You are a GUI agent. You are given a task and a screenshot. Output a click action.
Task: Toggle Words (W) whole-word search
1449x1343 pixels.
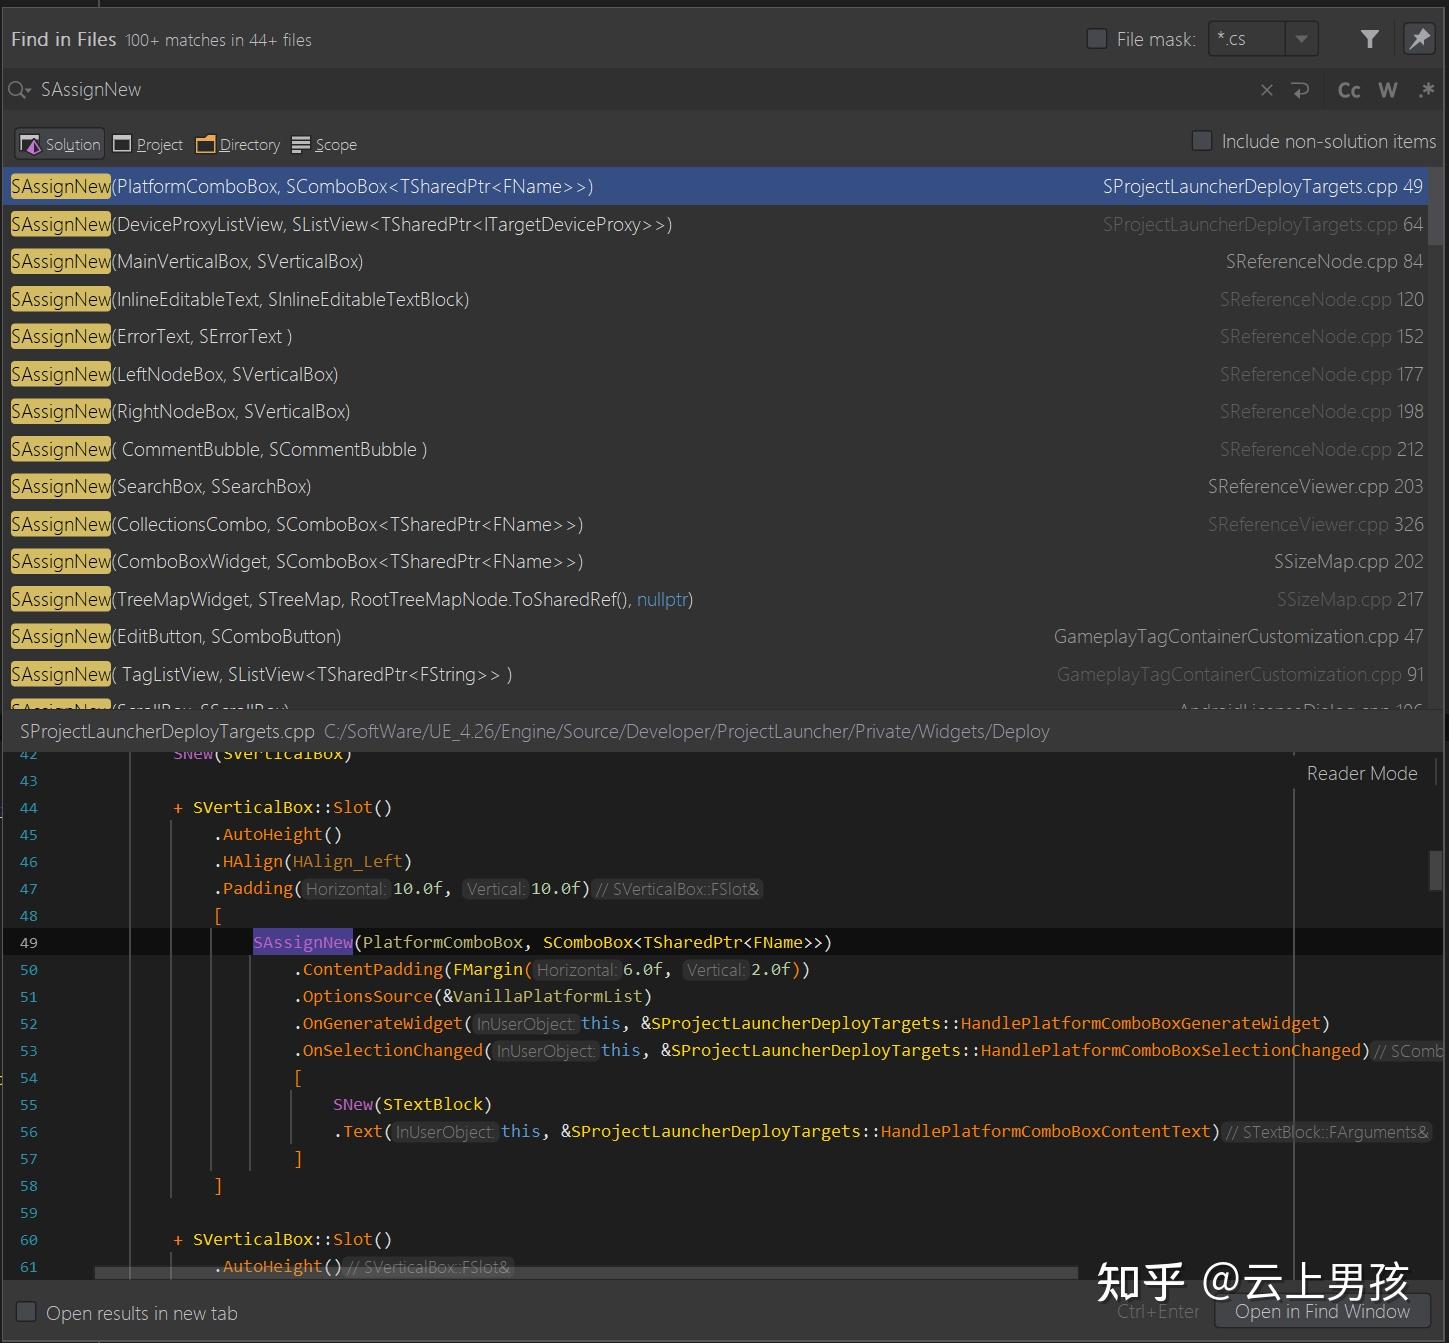tap(1387, 90)
